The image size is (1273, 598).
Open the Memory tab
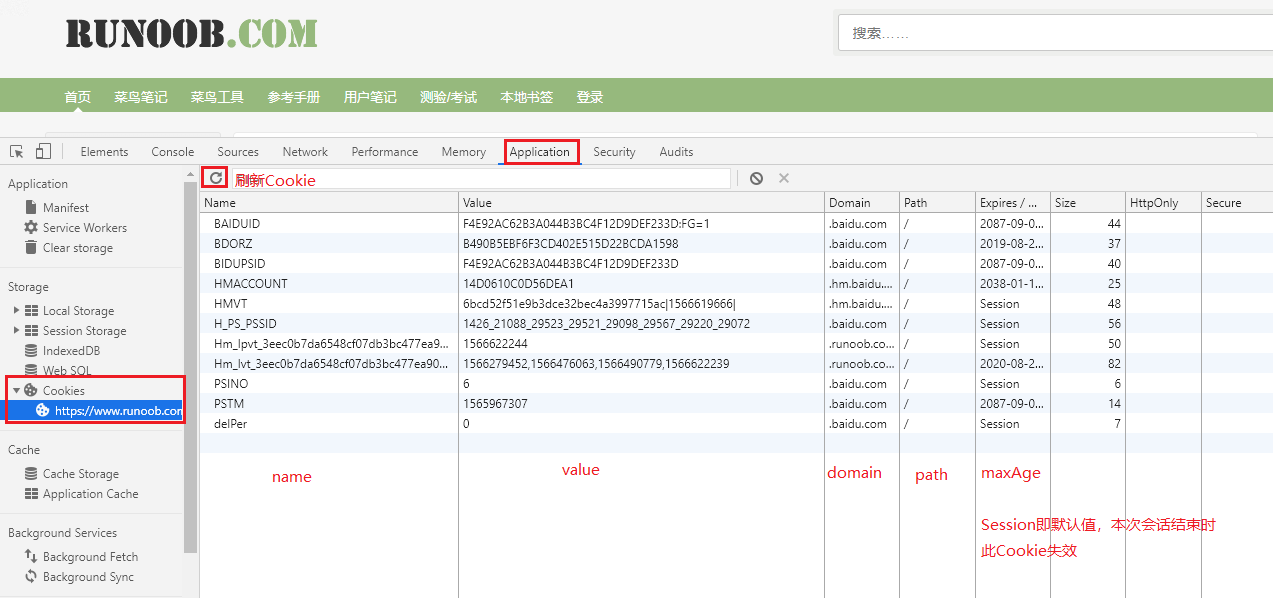tap(464, 152)
